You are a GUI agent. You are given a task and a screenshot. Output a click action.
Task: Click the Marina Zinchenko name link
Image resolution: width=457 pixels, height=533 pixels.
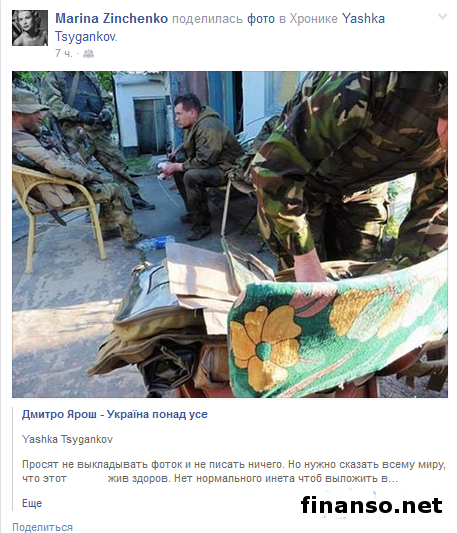(x=112, y=19)
